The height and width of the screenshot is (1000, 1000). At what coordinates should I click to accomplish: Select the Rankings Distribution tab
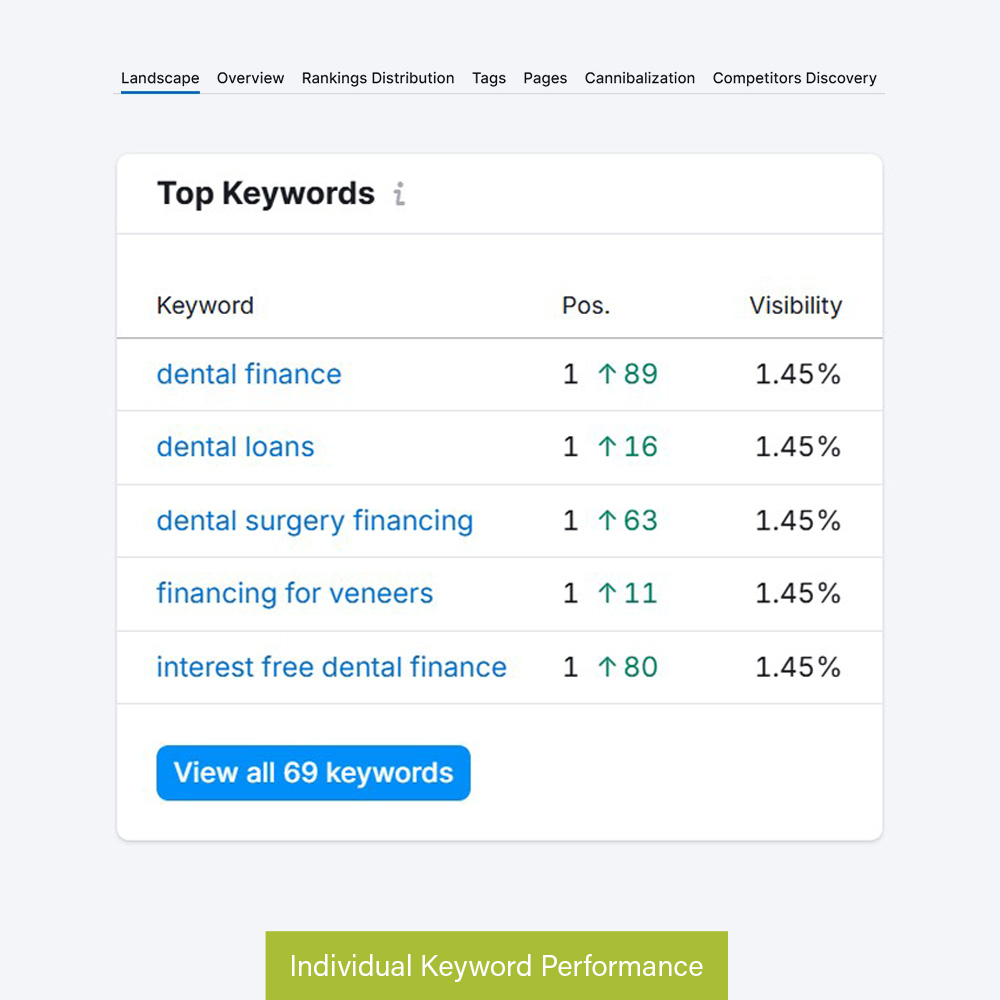[378, 78]
